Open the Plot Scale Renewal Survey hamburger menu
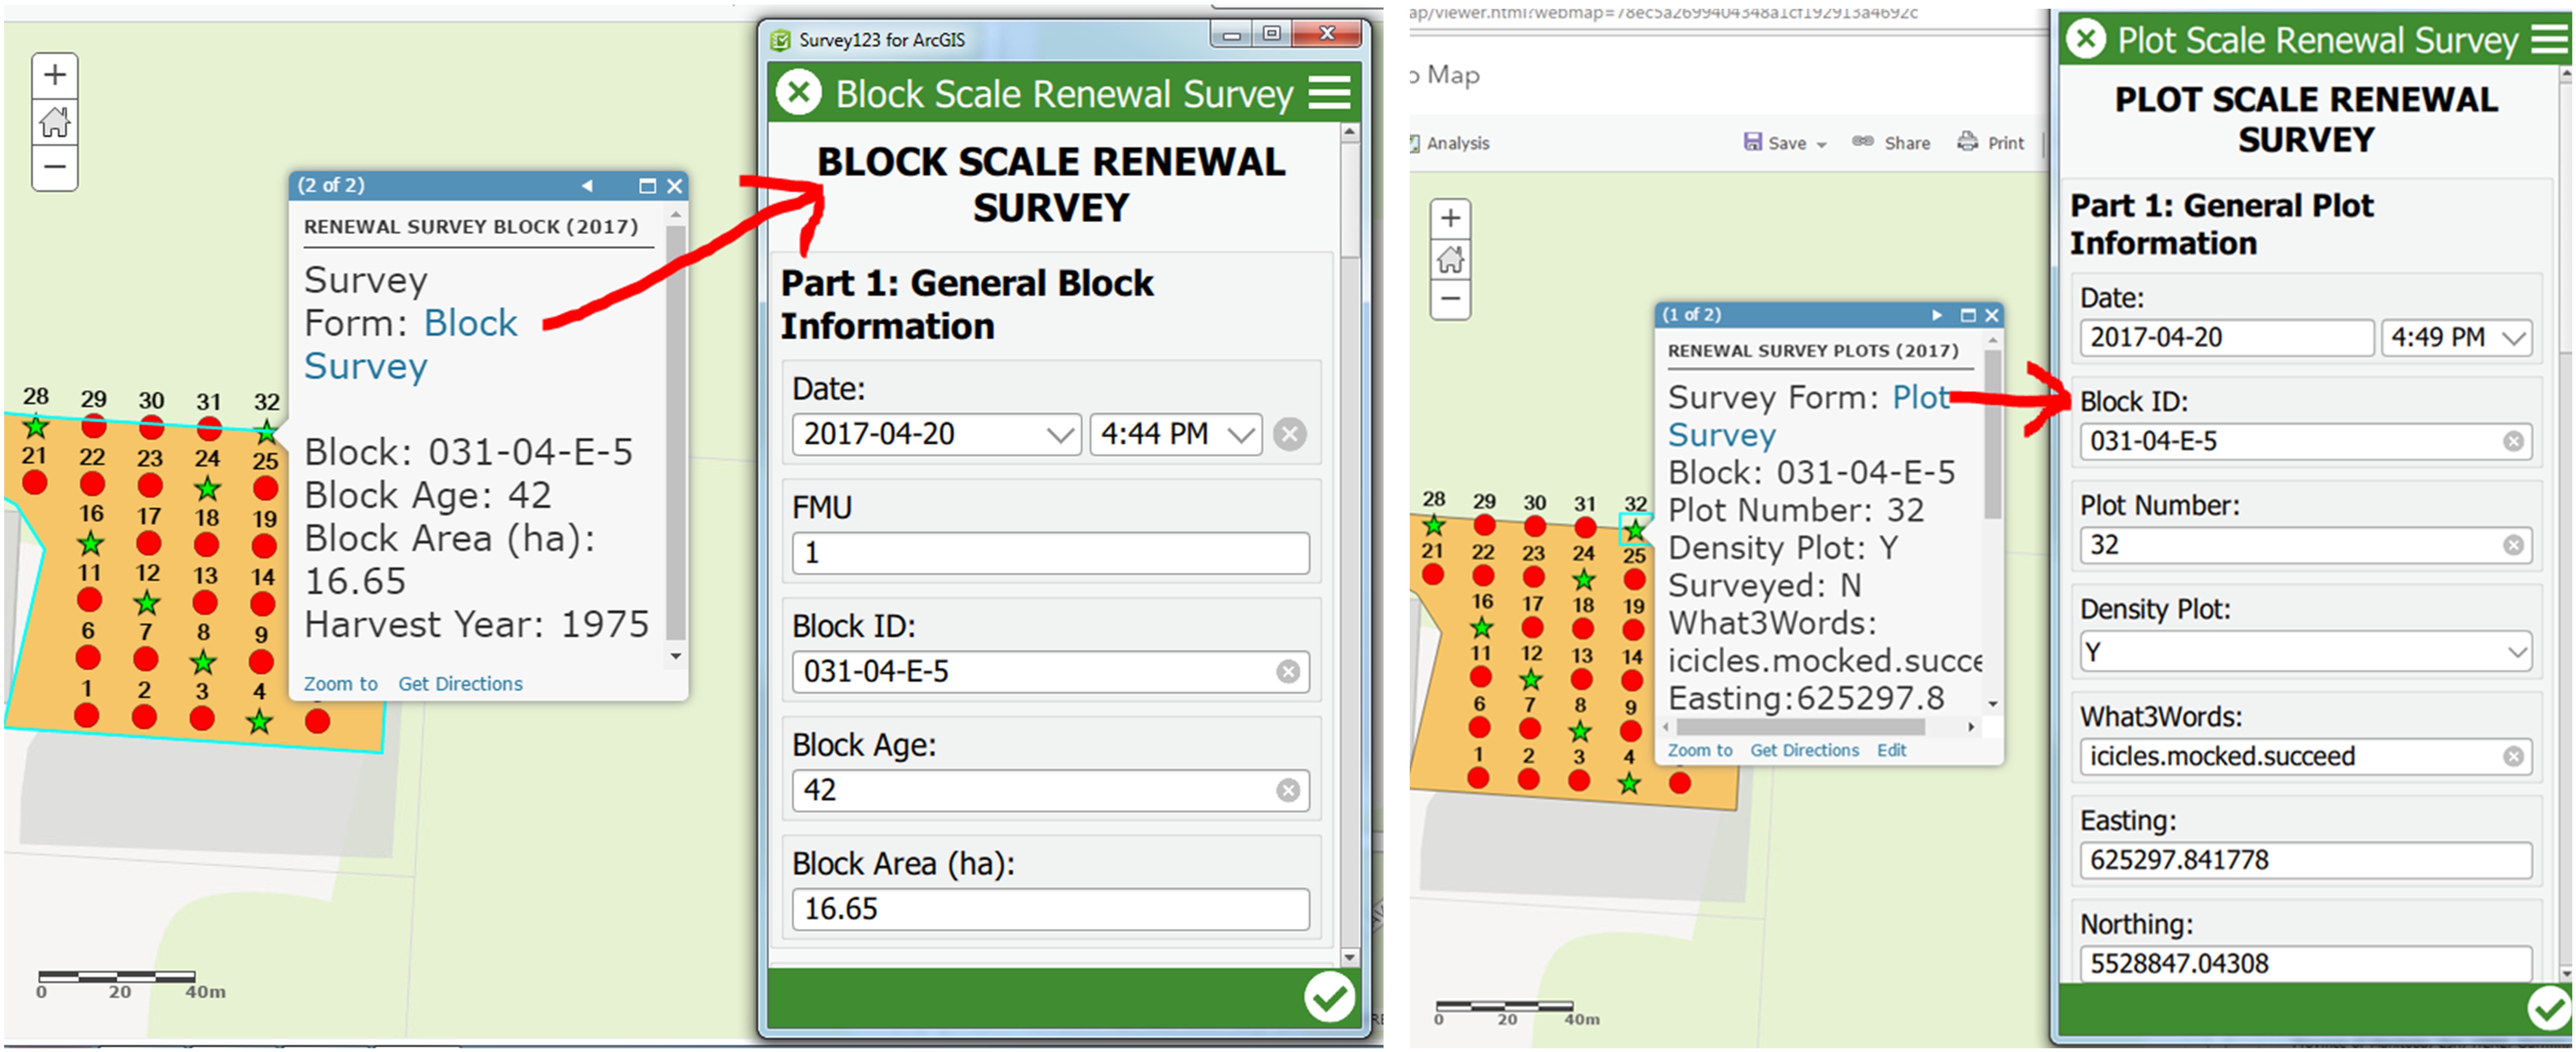 click(x=2549, y=40)
